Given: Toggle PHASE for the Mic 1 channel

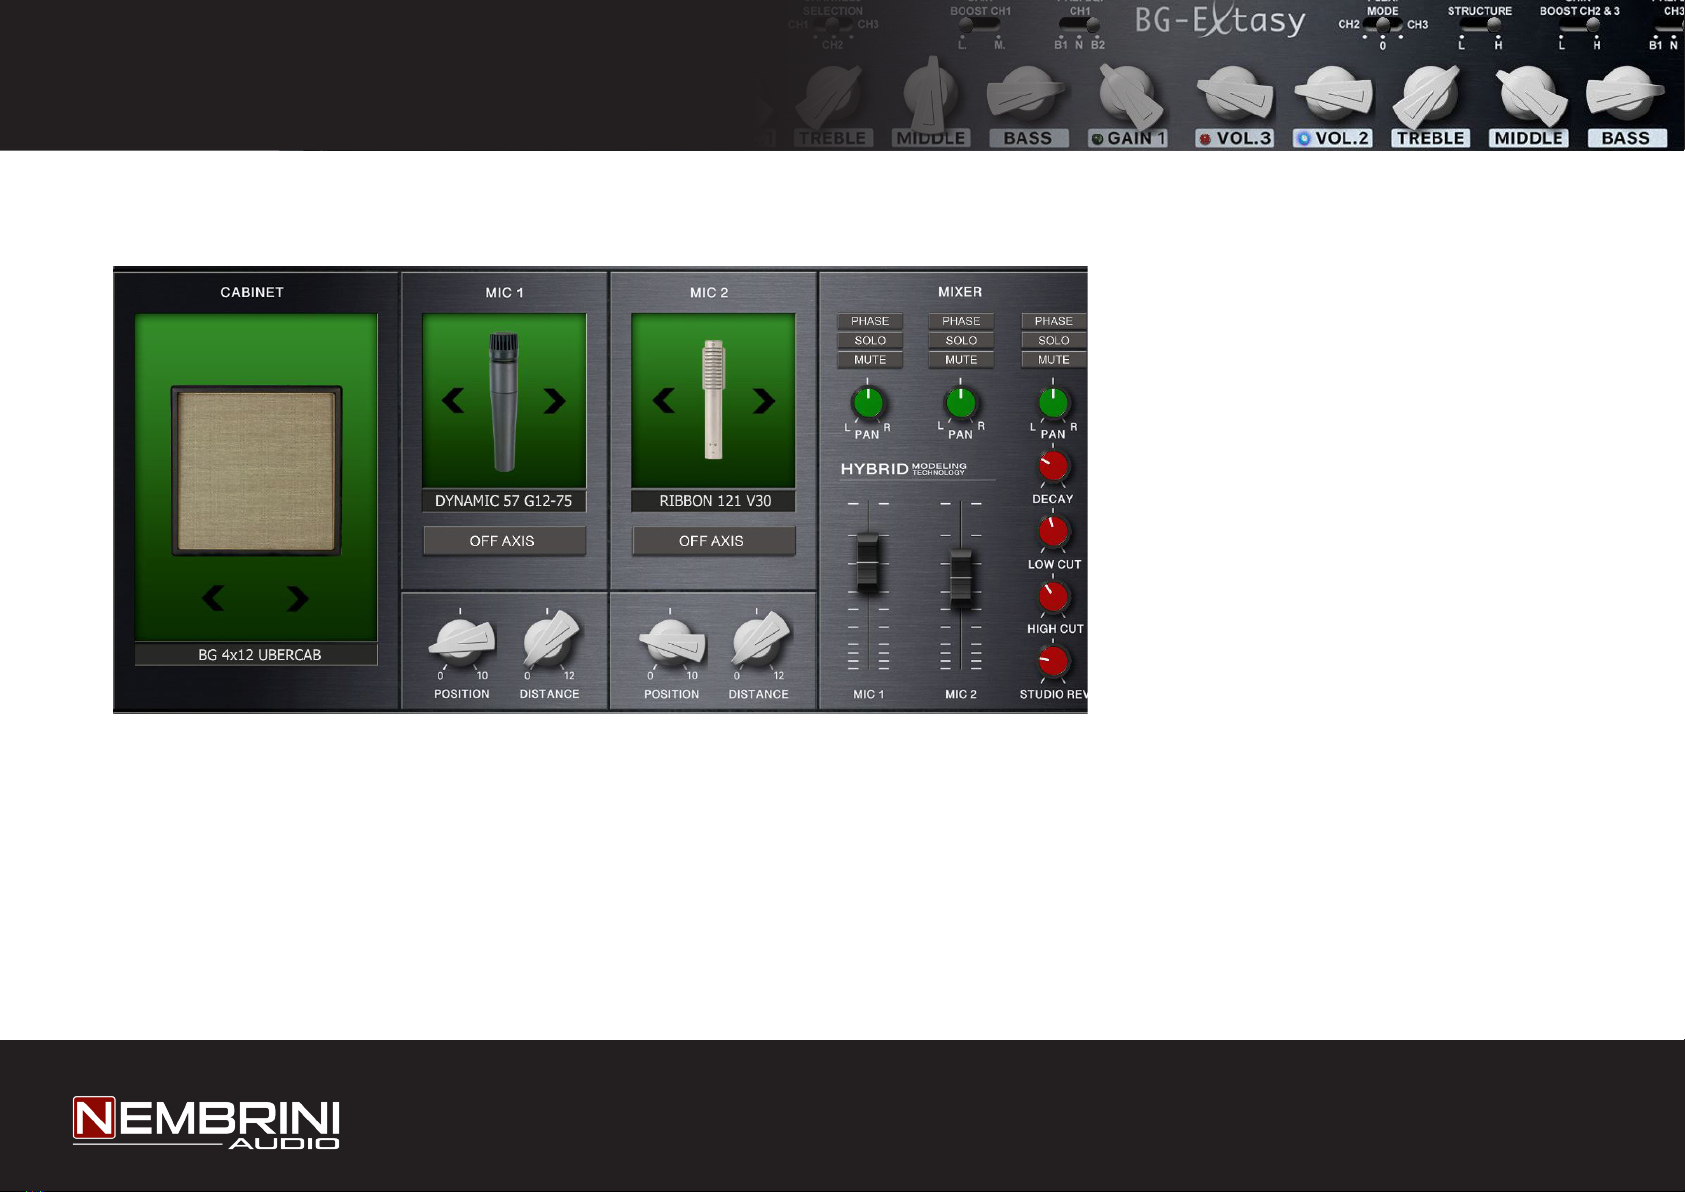Looking at the screenshot, I should tap(870, 321).
